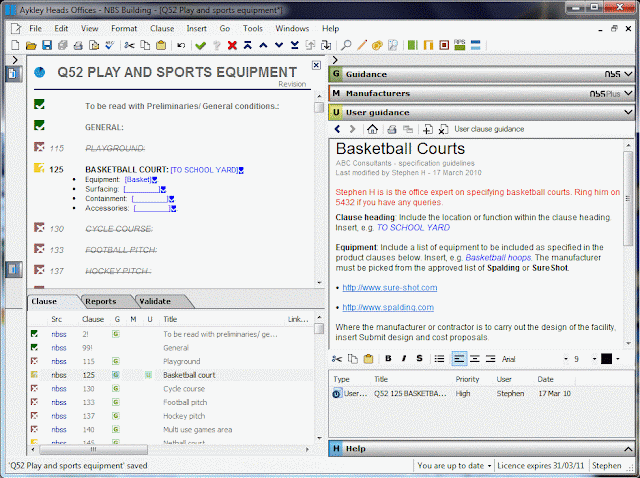Image resolution: width=640 pixels, height=478 pixels.
Task: Open the TO SCHOOL YARD value dropdown
Action: (x=242, y=170)
